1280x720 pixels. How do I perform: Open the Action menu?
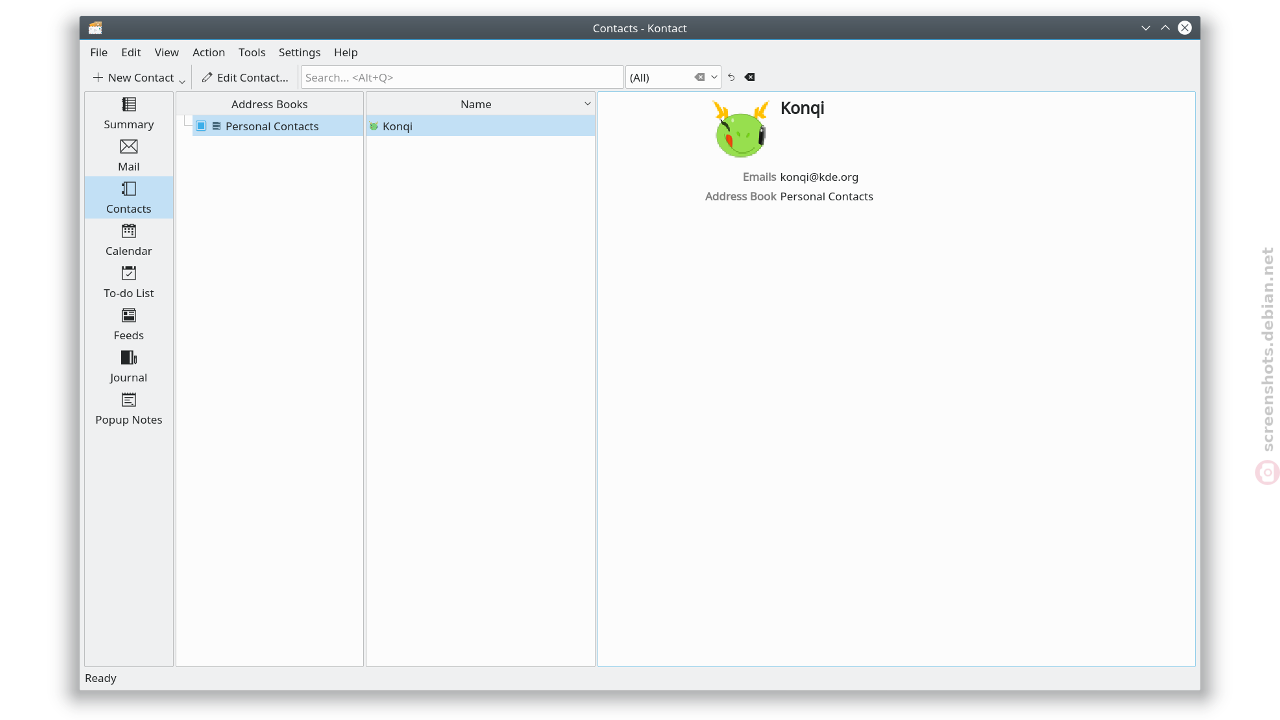pyautogui.click(x=209, y=52)
